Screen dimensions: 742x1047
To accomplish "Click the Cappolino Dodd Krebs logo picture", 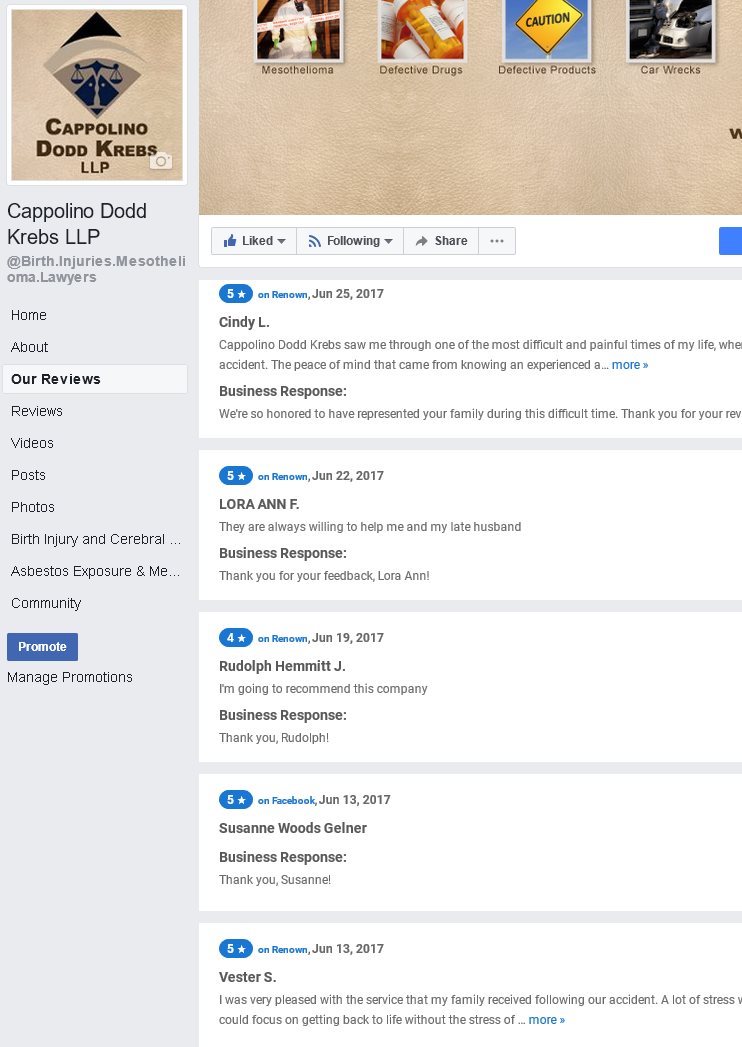I will pos(97,95).
